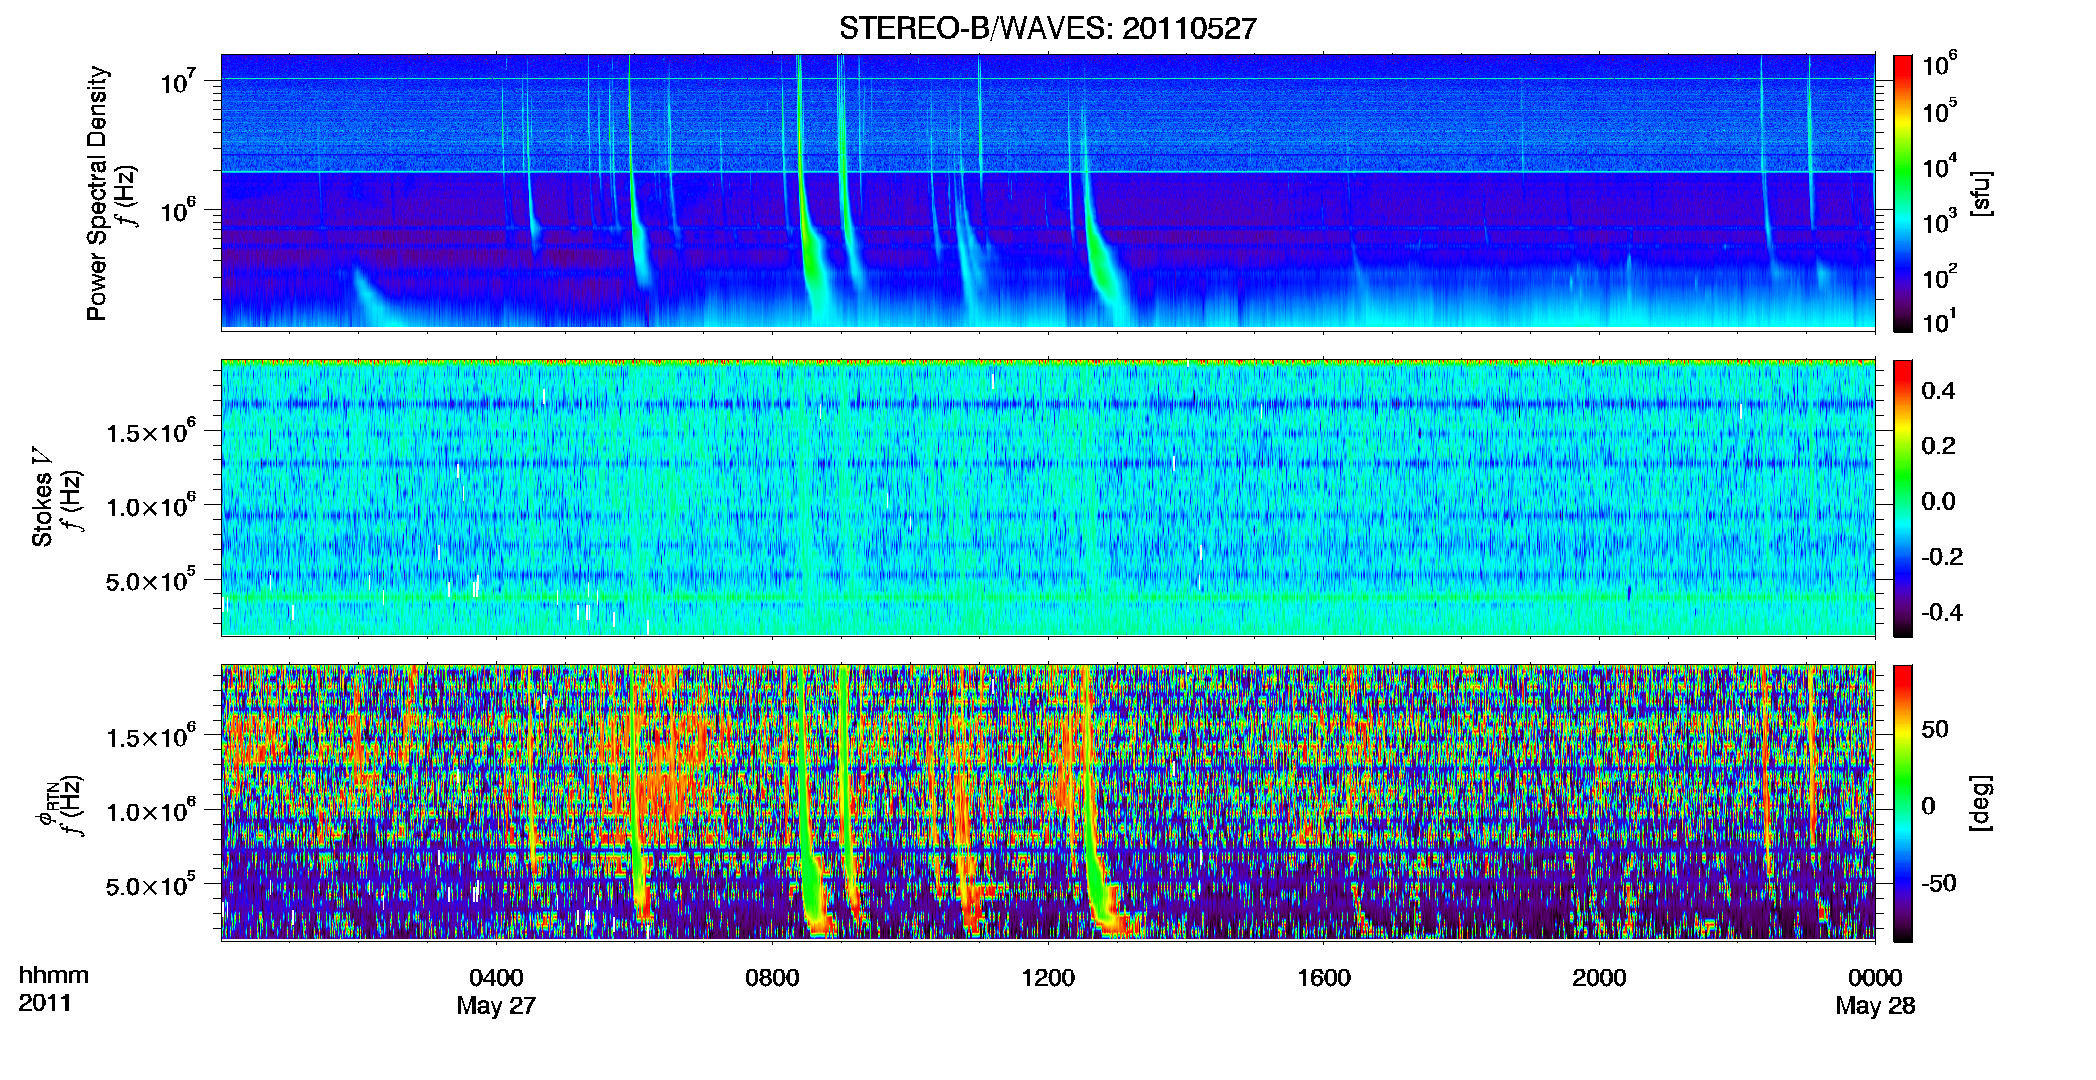Click the '0.4' Stokes color bar tick
This screenshot has height=1080, width=2096.
[1938, 391]
